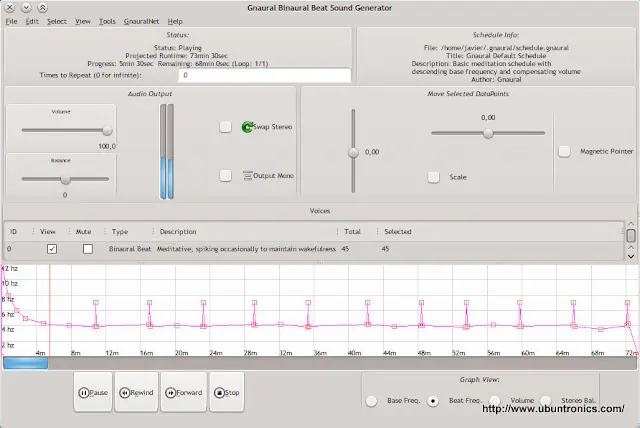The height and width of the screenshot is (428, 640).
Task: Open the View menu
Action: (83, 21)
